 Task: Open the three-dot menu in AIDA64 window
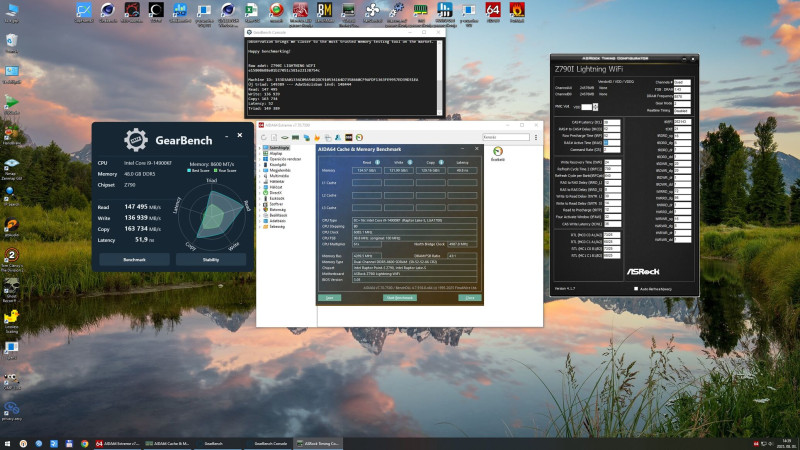click(536, 137)
